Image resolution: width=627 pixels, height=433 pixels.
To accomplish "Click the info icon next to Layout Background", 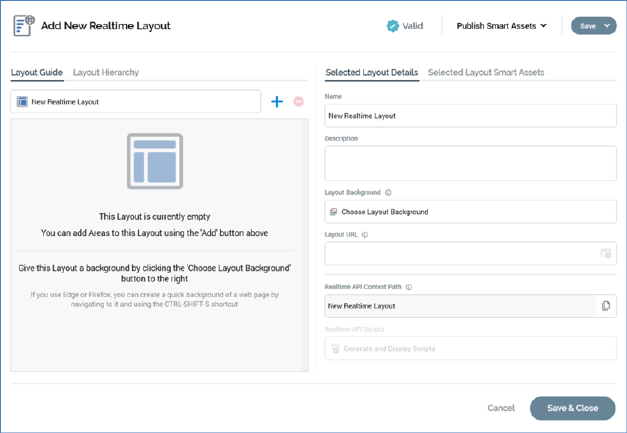I will click(388, 193).
